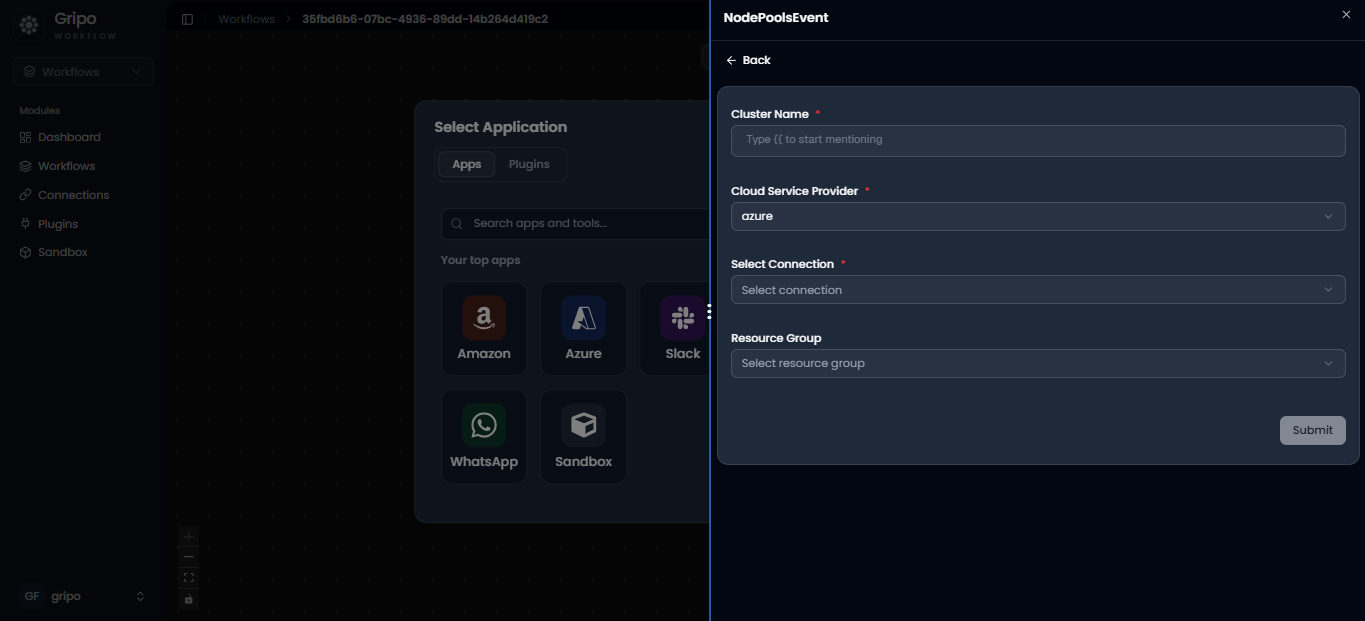Close the NodePoolsEvent panel
Viewport: 1365px width, 621px height.
click(1346, 14)
